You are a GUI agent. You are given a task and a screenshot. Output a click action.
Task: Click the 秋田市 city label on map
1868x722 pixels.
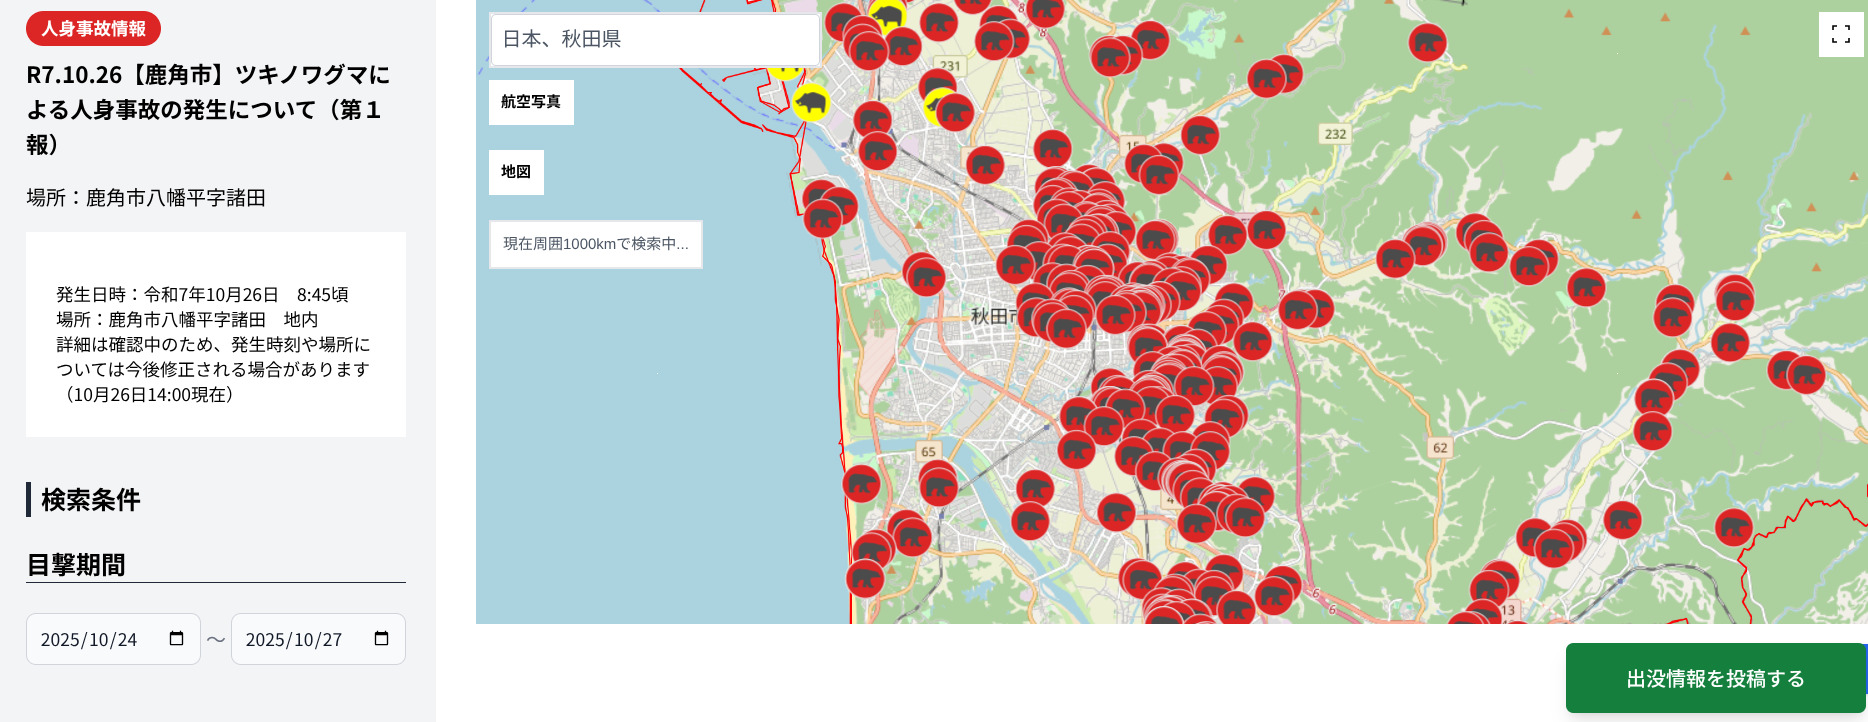(992, 316)
